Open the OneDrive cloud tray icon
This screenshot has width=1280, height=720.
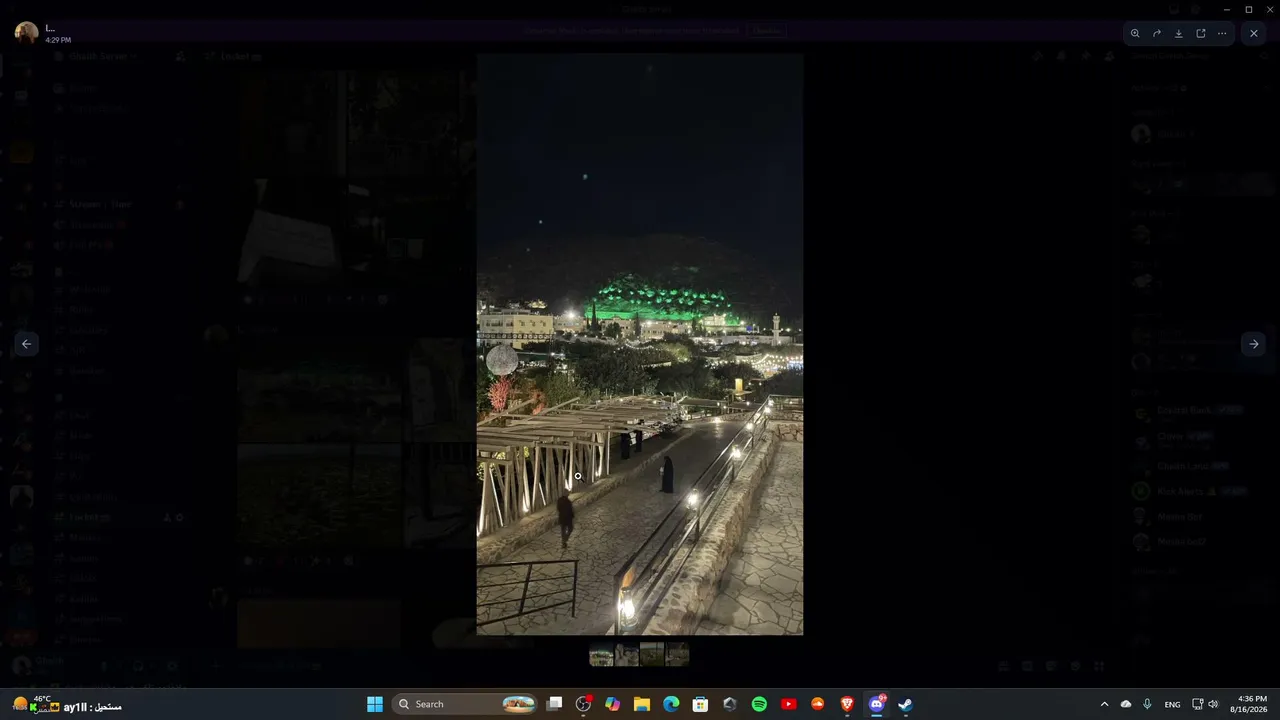[x=1126, y=704]
